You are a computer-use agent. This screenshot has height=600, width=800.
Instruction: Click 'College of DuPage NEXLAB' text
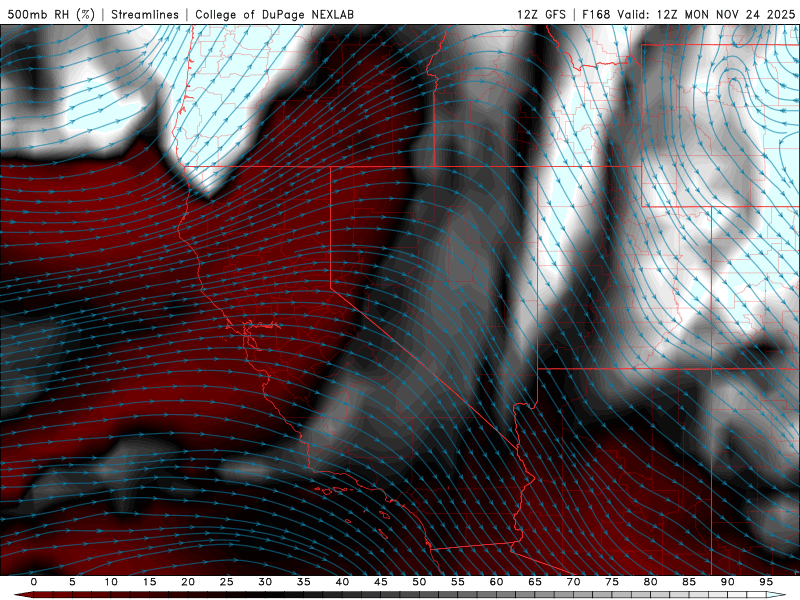(x=274, y=14)
